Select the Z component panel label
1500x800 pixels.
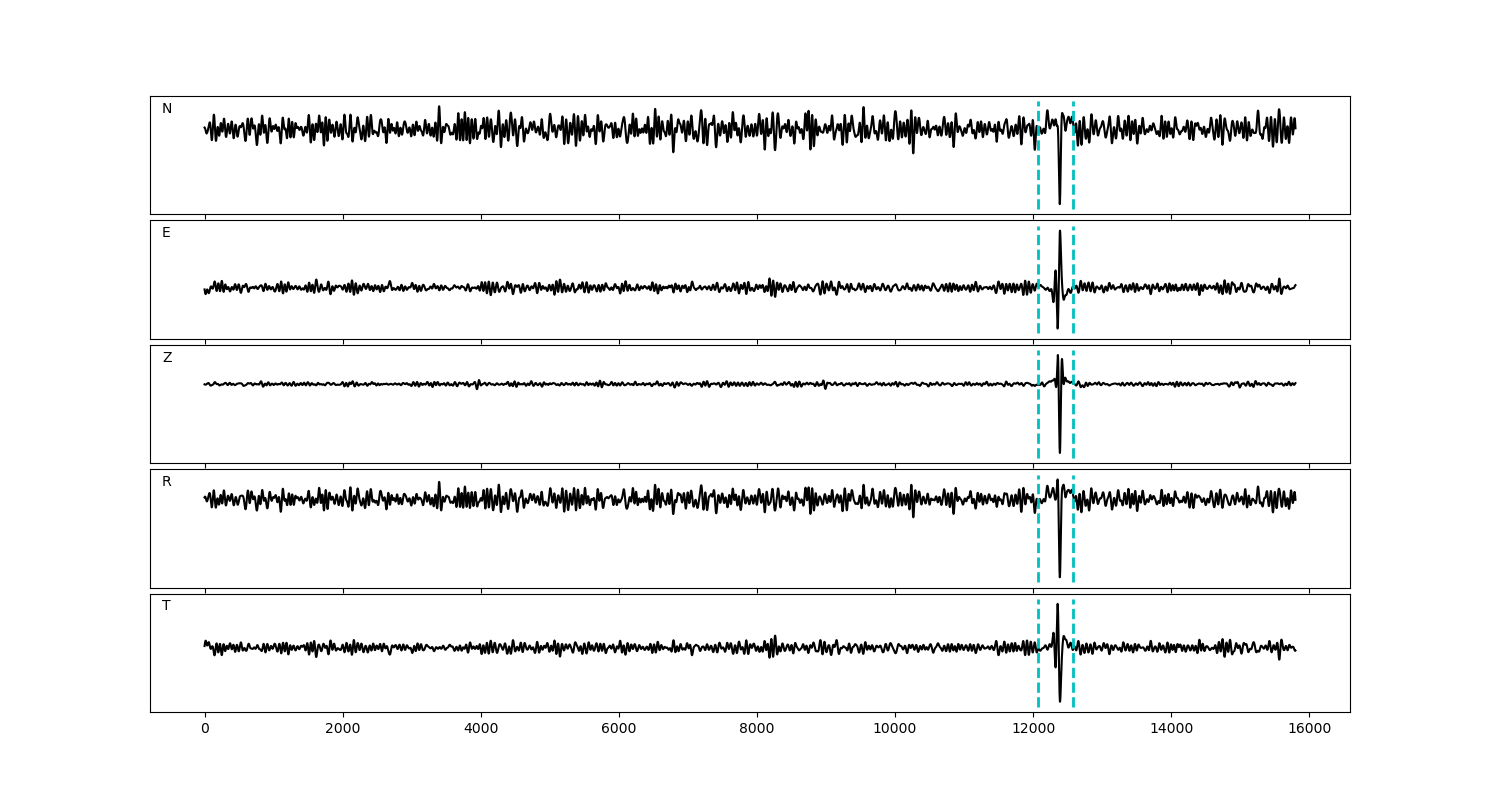[x=167, y=358]
